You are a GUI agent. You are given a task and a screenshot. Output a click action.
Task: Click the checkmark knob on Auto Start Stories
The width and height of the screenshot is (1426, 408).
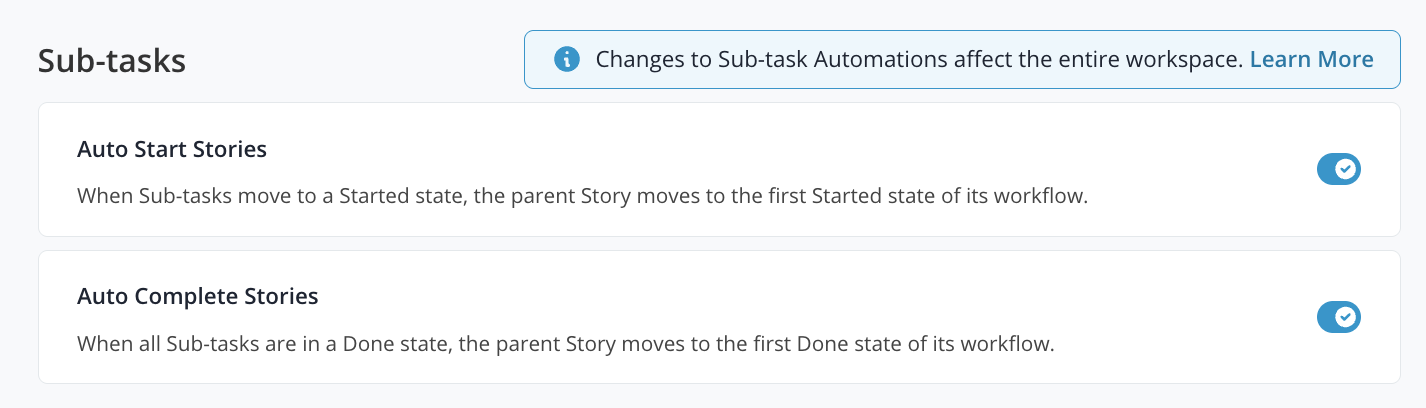[x=1346, y=170]
